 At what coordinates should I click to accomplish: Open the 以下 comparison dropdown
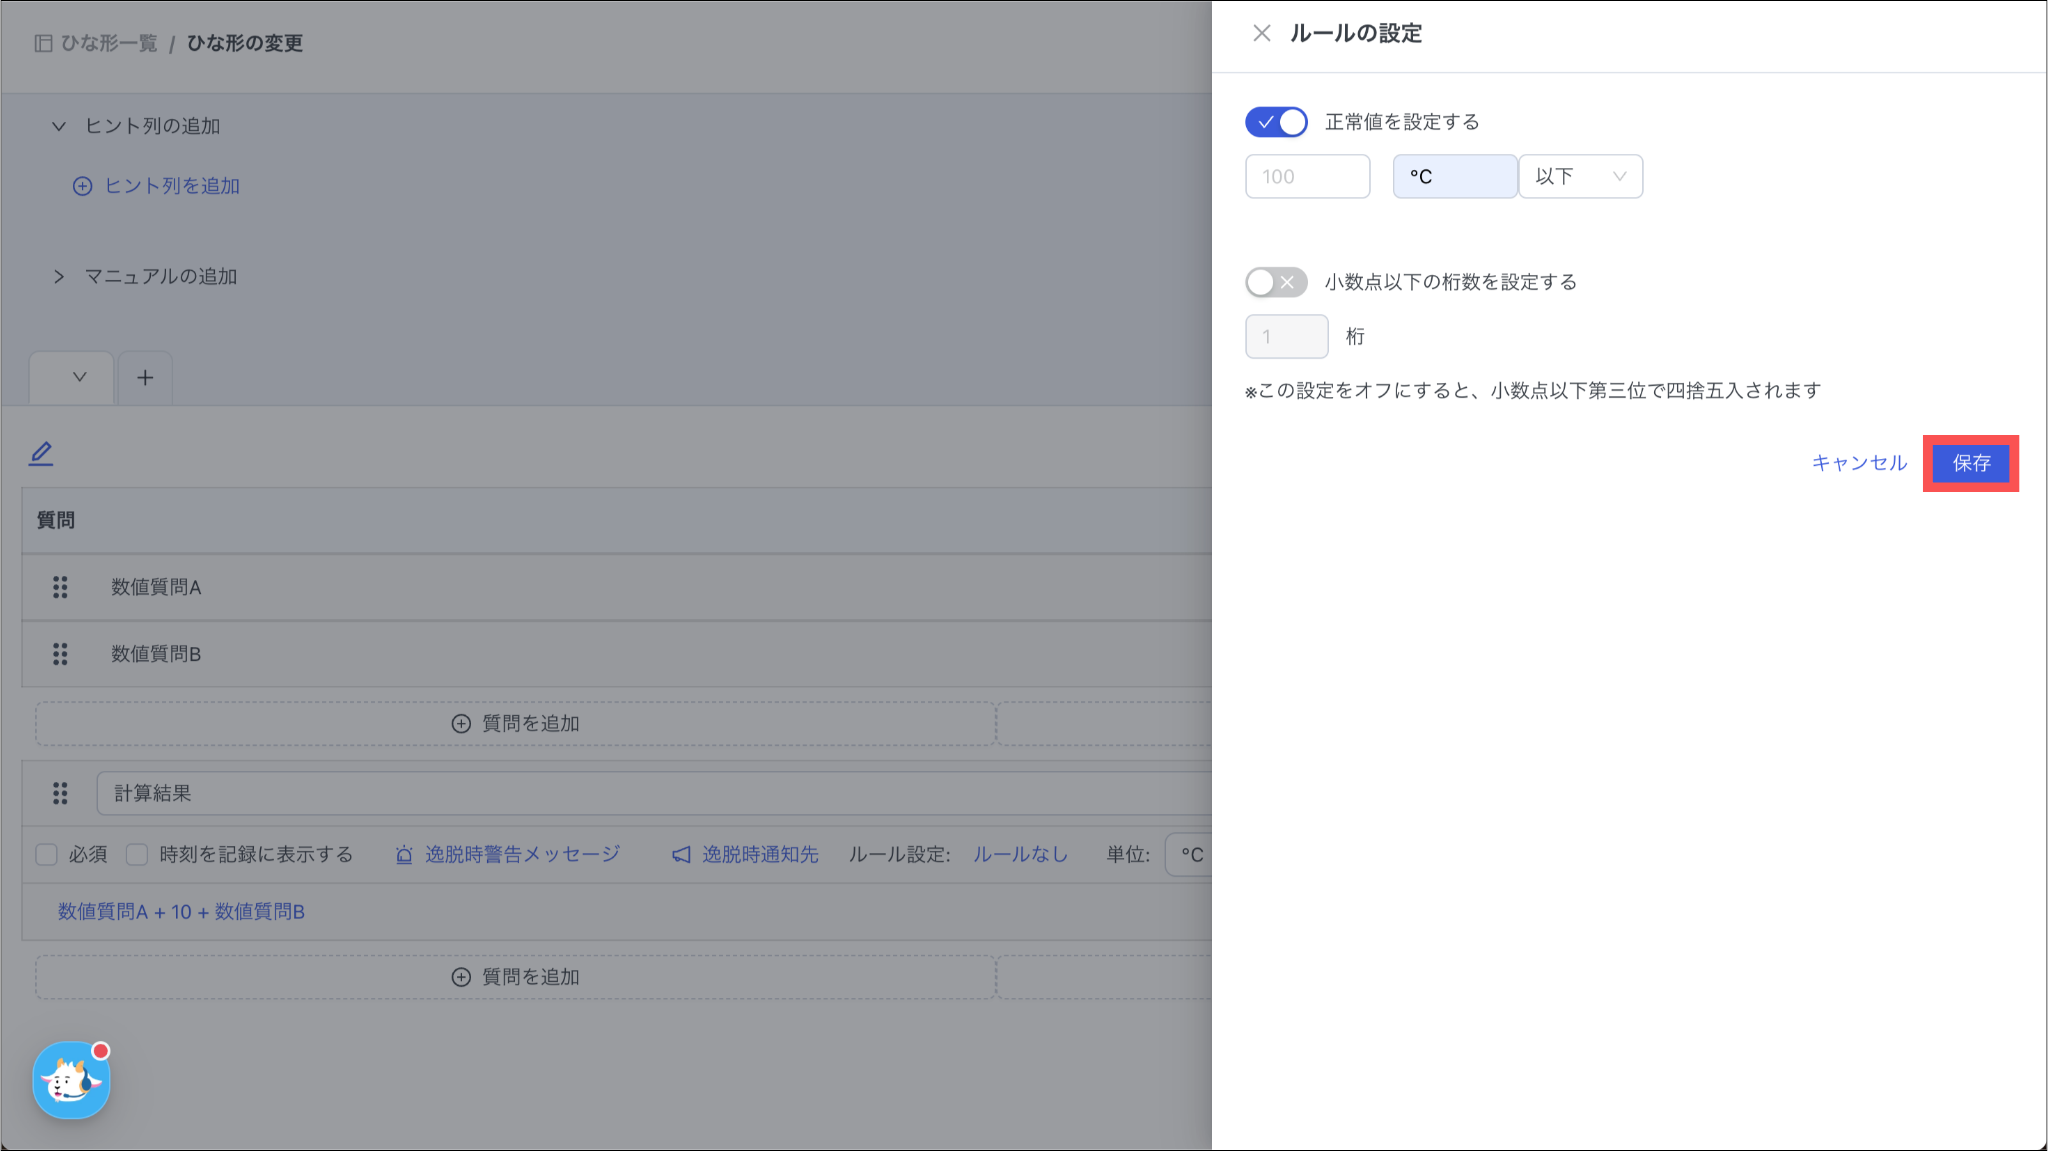click(1580, 176)
